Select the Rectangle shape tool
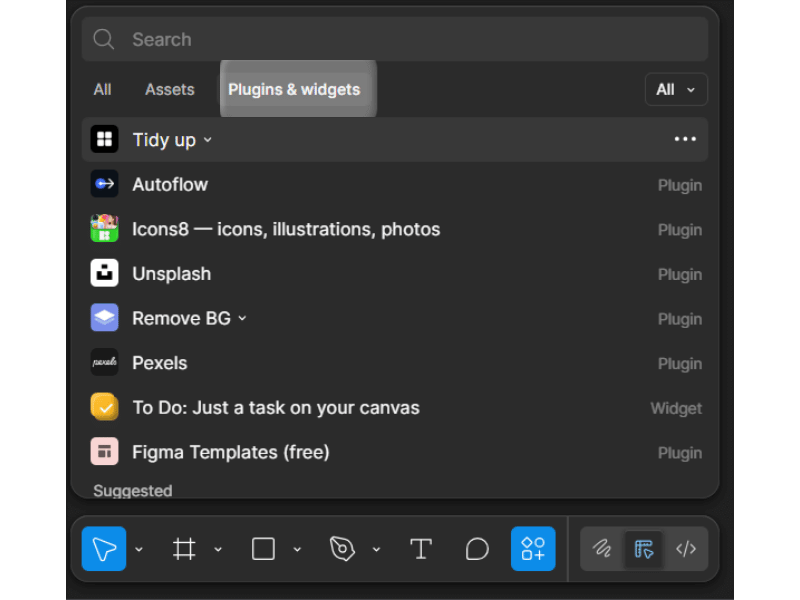The width and height of the screenshot is (800, 600). click(x=263, y=549)
